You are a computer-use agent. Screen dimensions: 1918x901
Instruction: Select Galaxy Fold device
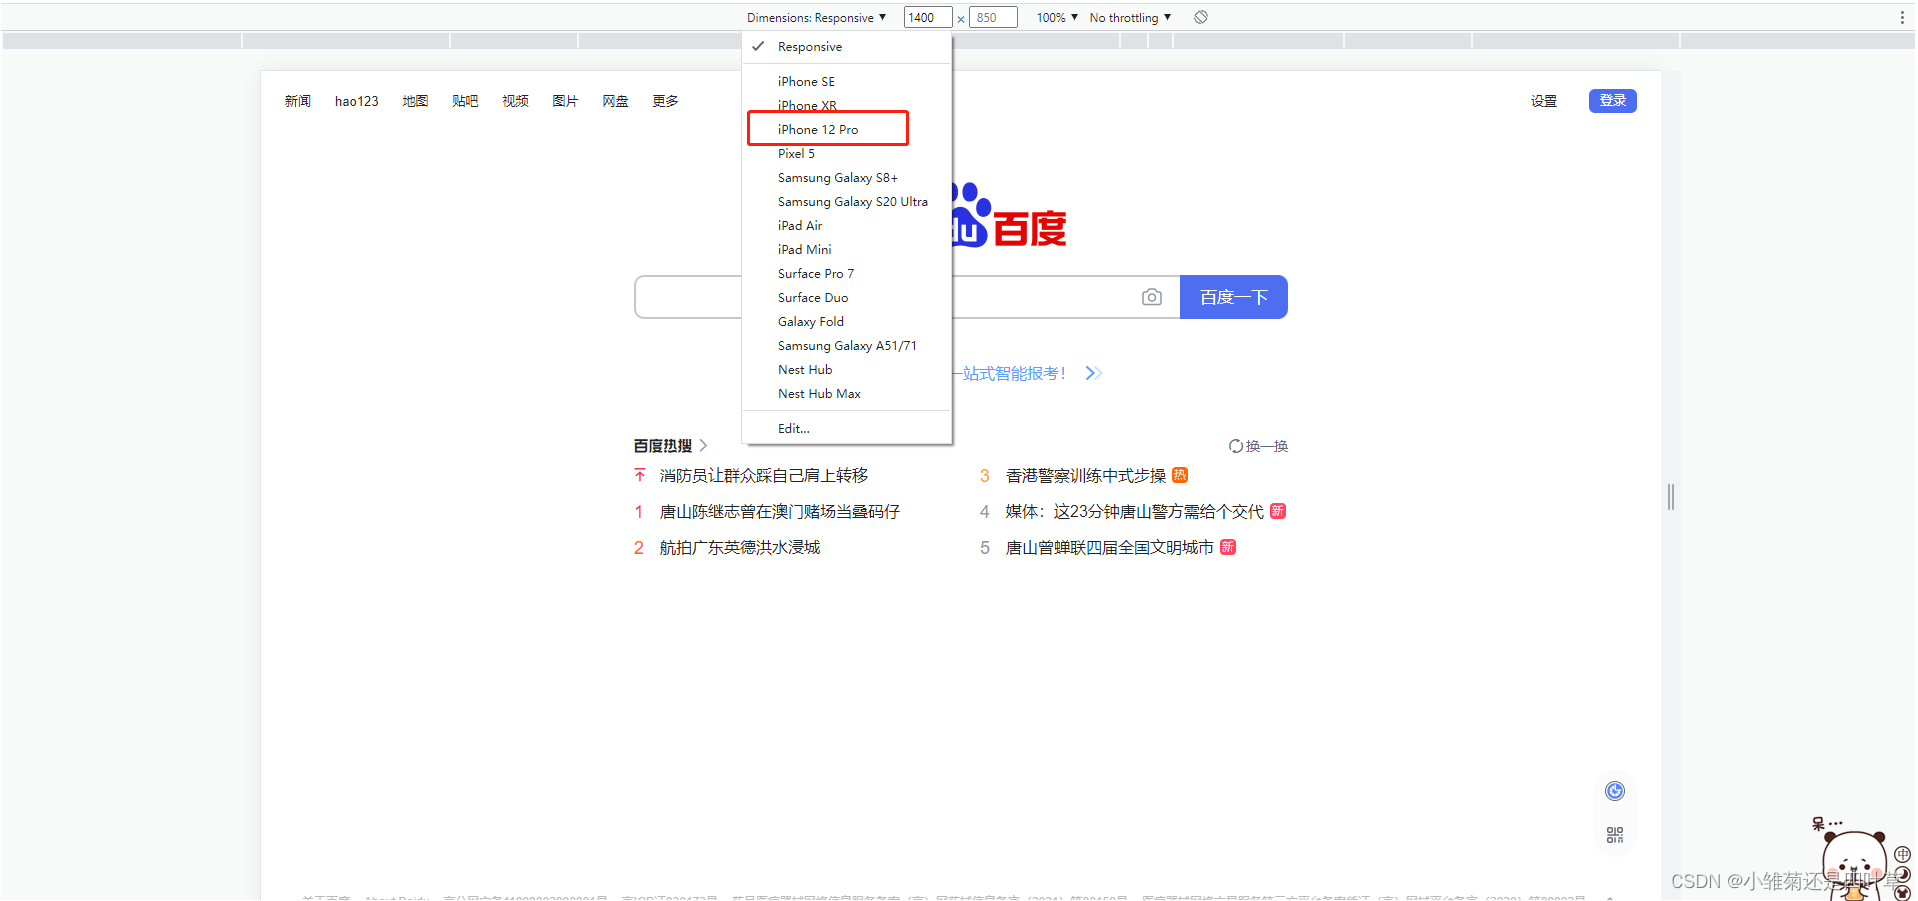click(847, 322)
